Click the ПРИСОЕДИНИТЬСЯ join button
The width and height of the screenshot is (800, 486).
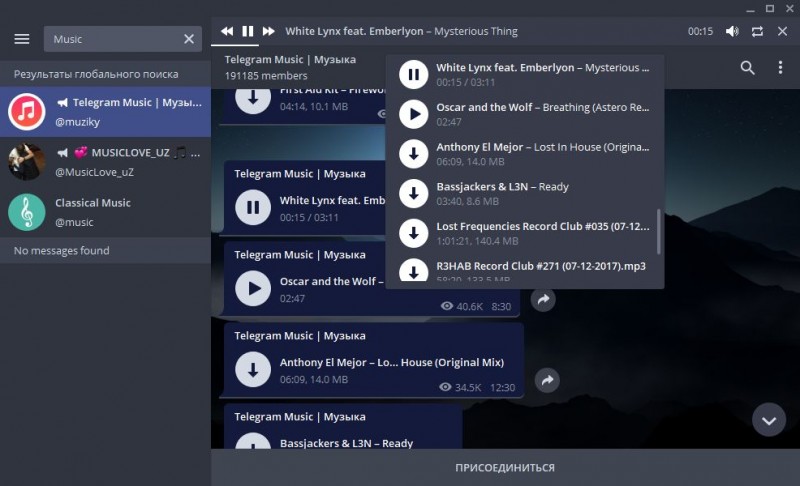point(505,468)
